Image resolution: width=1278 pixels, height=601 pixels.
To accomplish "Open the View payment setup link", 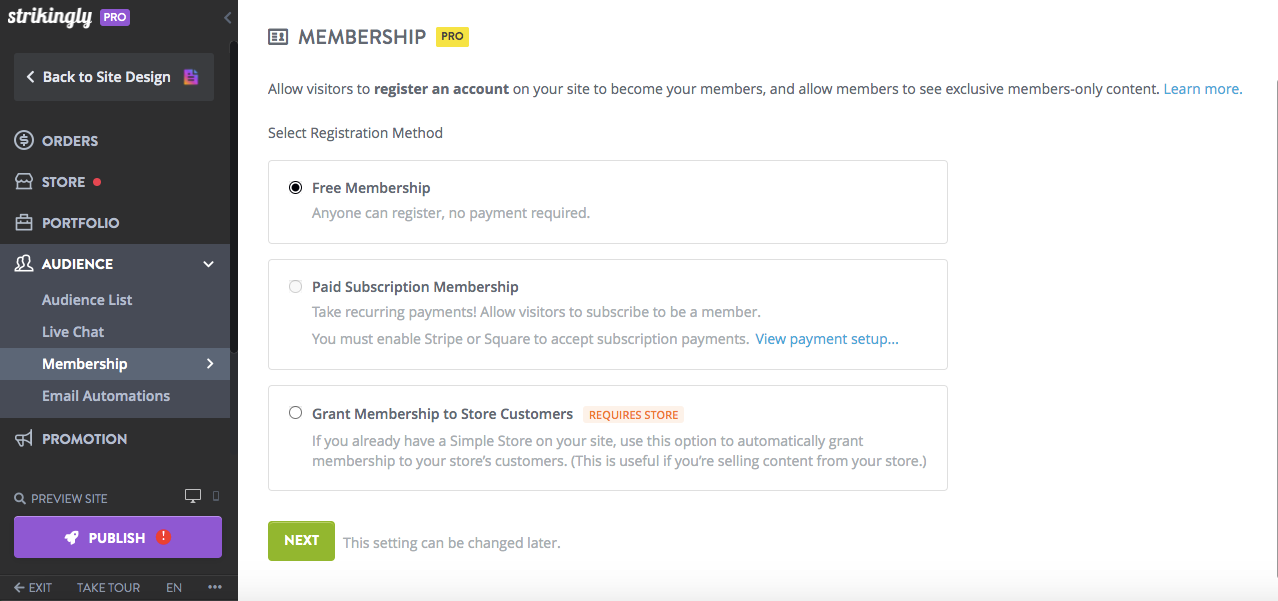I will pyautogui.click(x=826, y=338).
